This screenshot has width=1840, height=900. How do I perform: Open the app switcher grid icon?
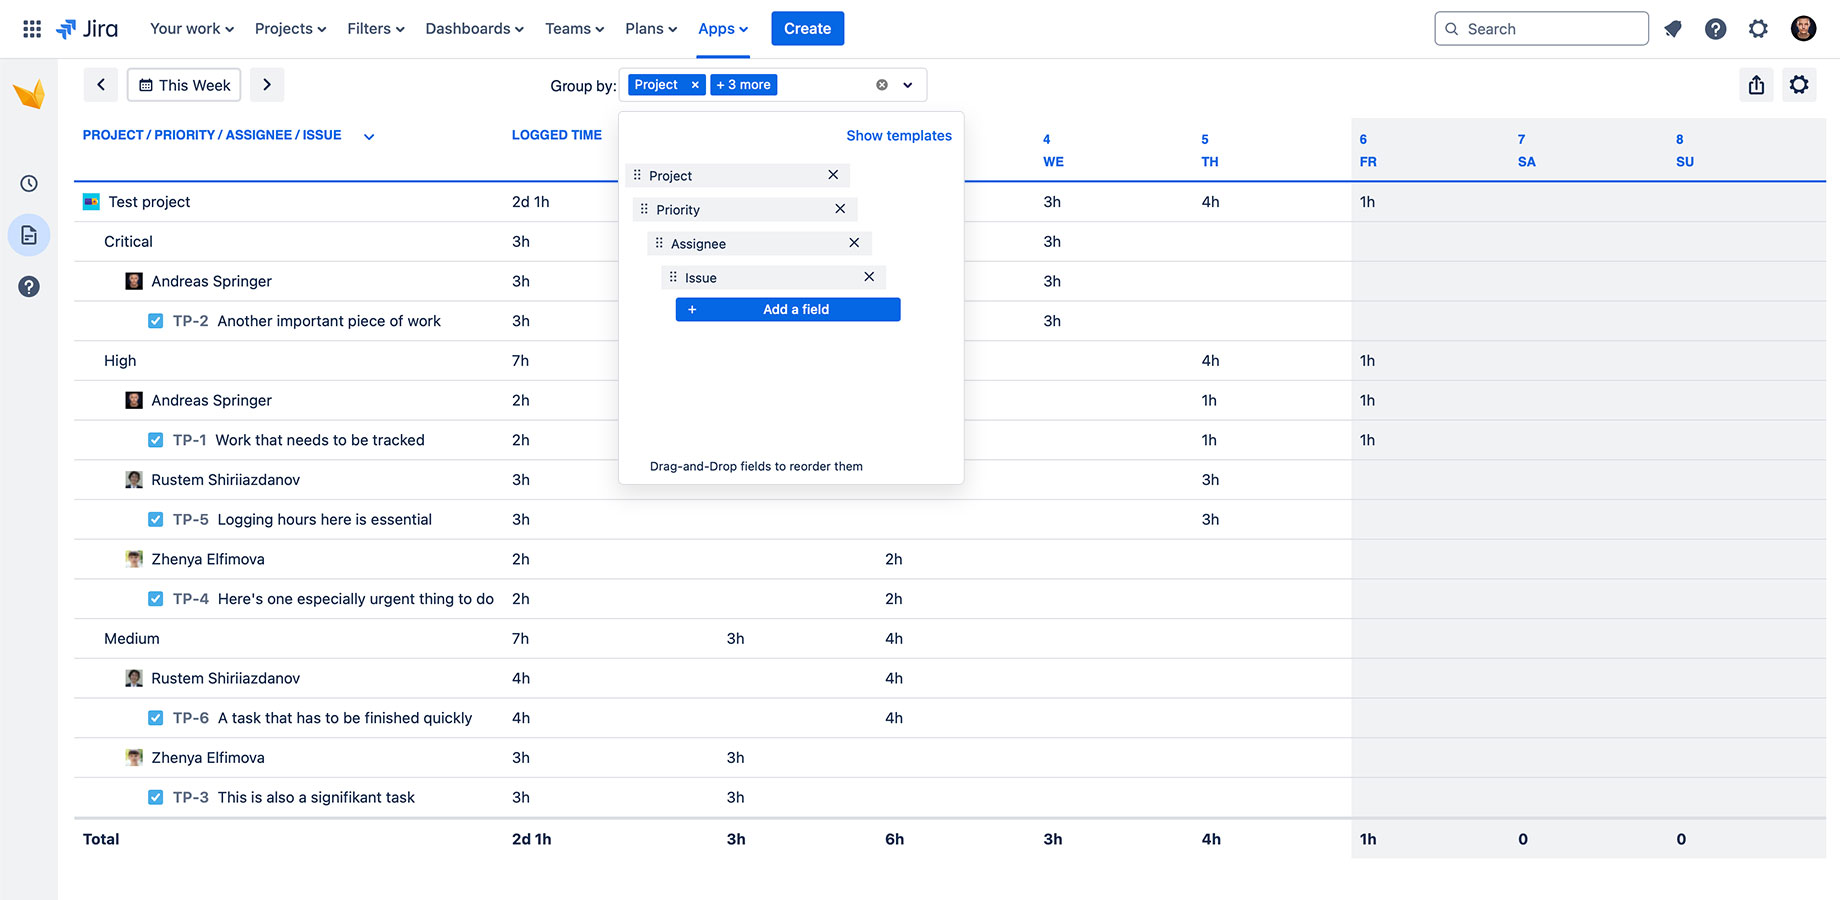point(32,29)
